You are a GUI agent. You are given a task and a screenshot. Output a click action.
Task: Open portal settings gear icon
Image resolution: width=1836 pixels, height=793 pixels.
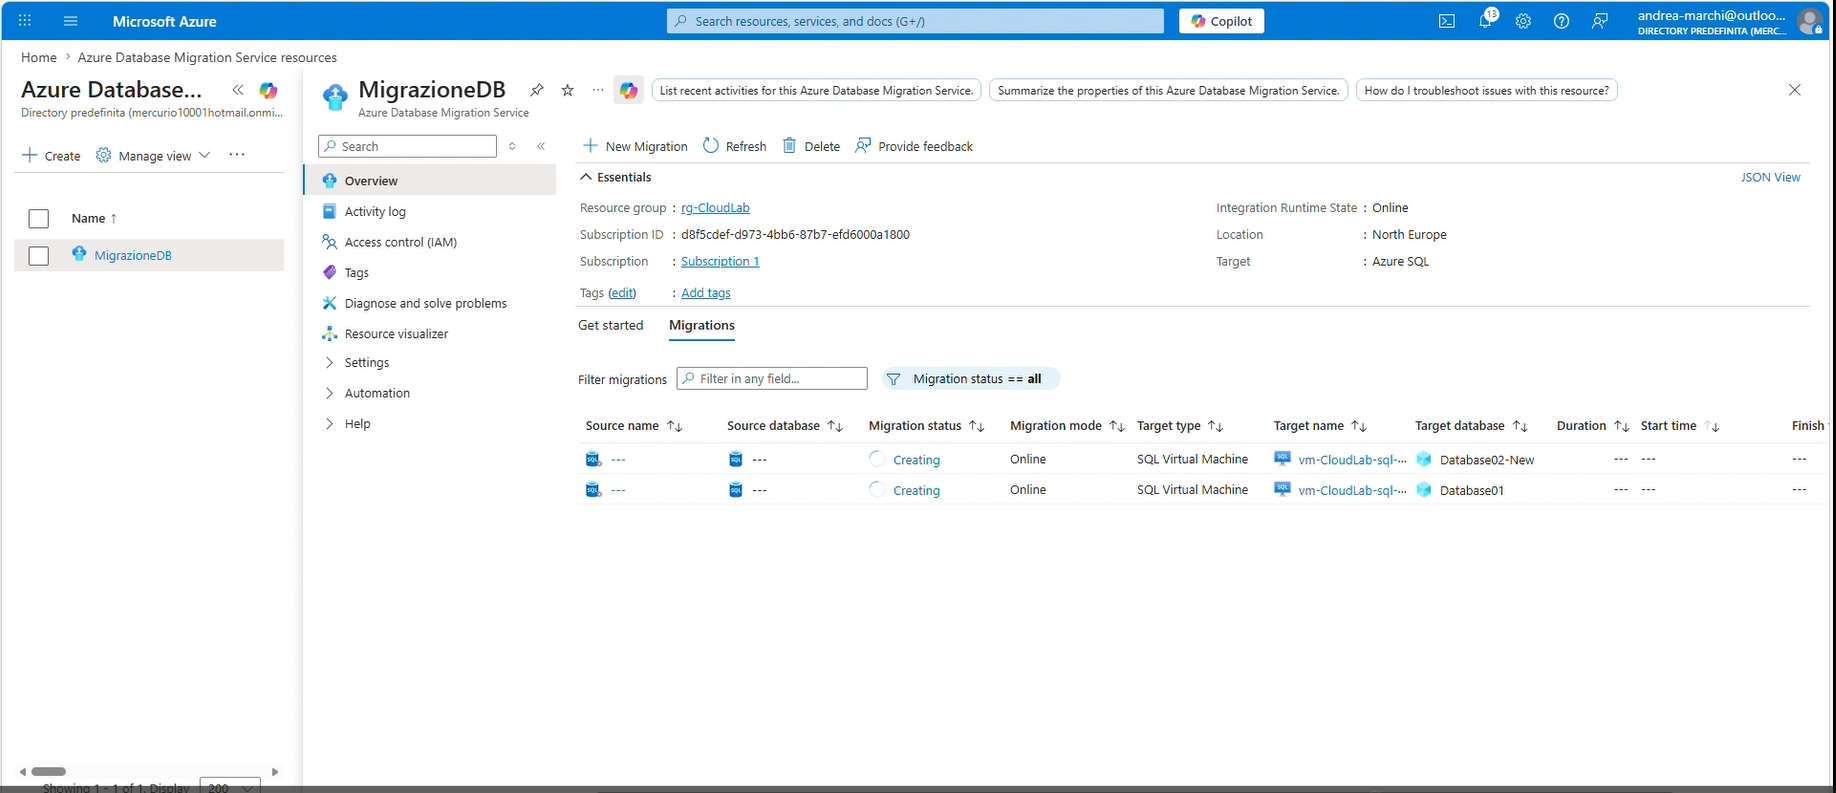coord(1523,21)
